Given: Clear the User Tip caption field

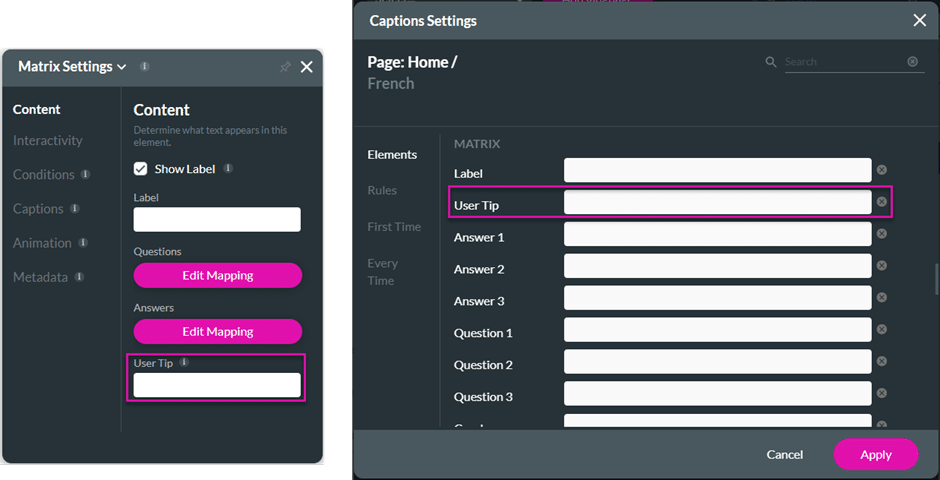Looking at the screenshot, I should [882, 202].
